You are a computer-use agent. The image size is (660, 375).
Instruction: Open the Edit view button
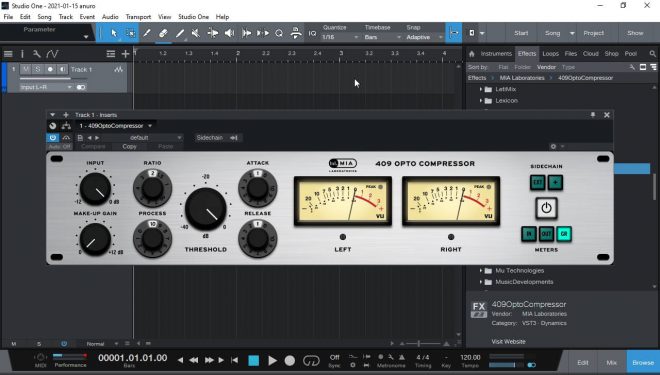click(x=583, y=362)
